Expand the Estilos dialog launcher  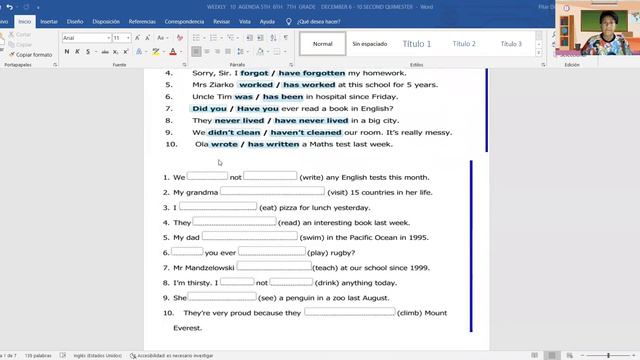[x=543, y=64]
